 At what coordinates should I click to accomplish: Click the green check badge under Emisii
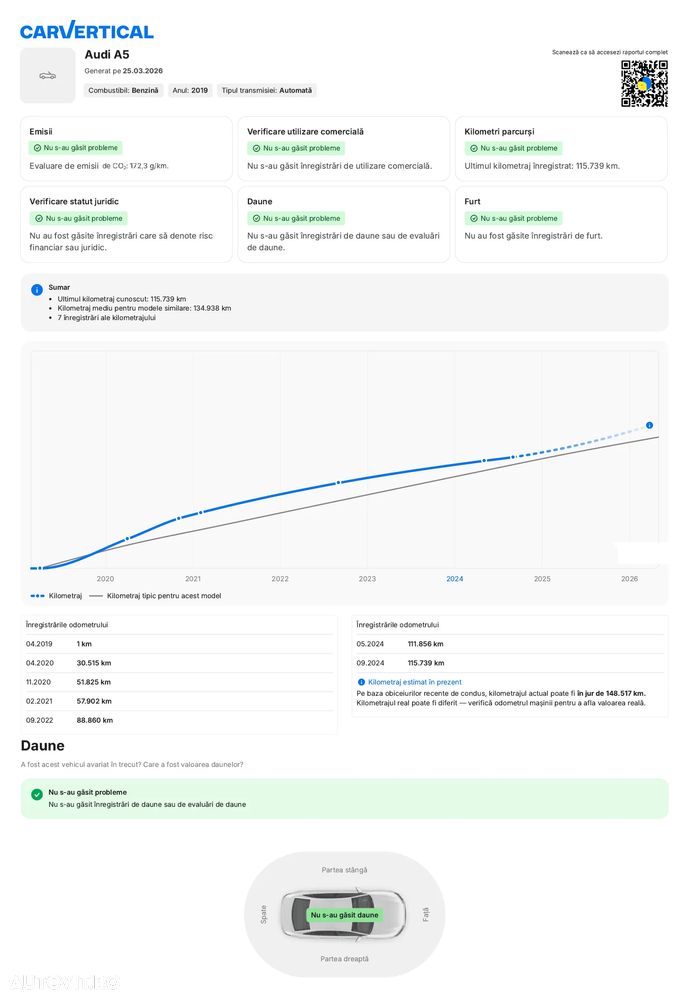click(75, 148)
